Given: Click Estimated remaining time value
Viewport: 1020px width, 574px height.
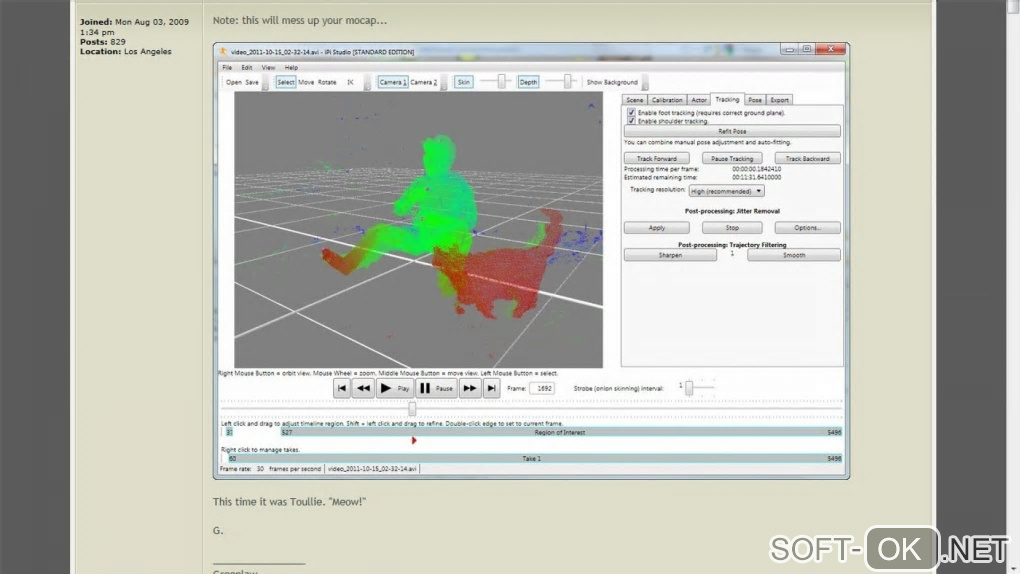Looking at the screenshot, I should [756, 177].
